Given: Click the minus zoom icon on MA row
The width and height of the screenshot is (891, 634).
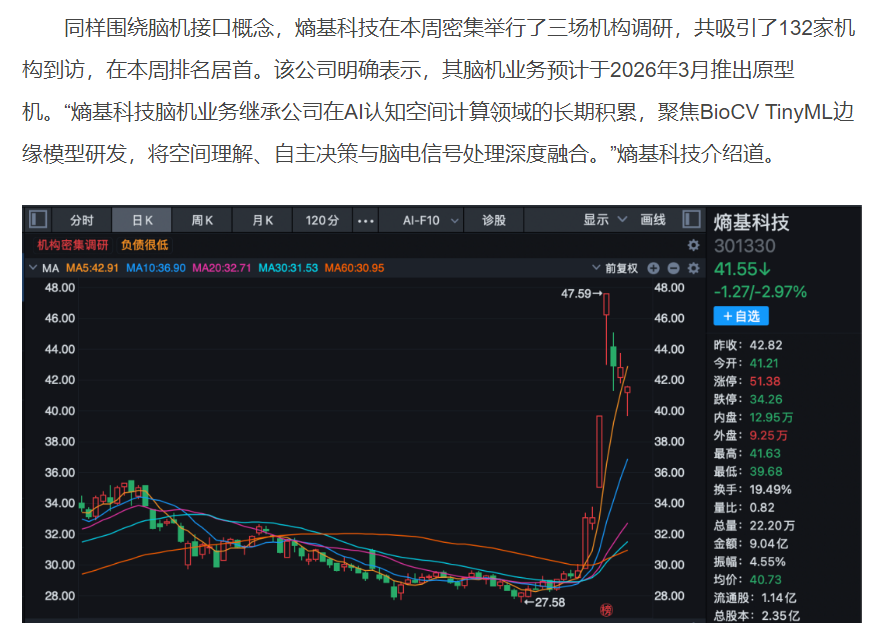Looking at the screenshot, I should pos(674,268).
